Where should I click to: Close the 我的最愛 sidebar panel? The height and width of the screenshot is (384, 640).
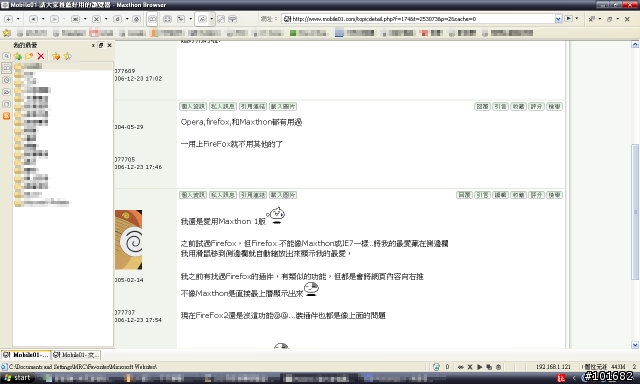(109, 45)
